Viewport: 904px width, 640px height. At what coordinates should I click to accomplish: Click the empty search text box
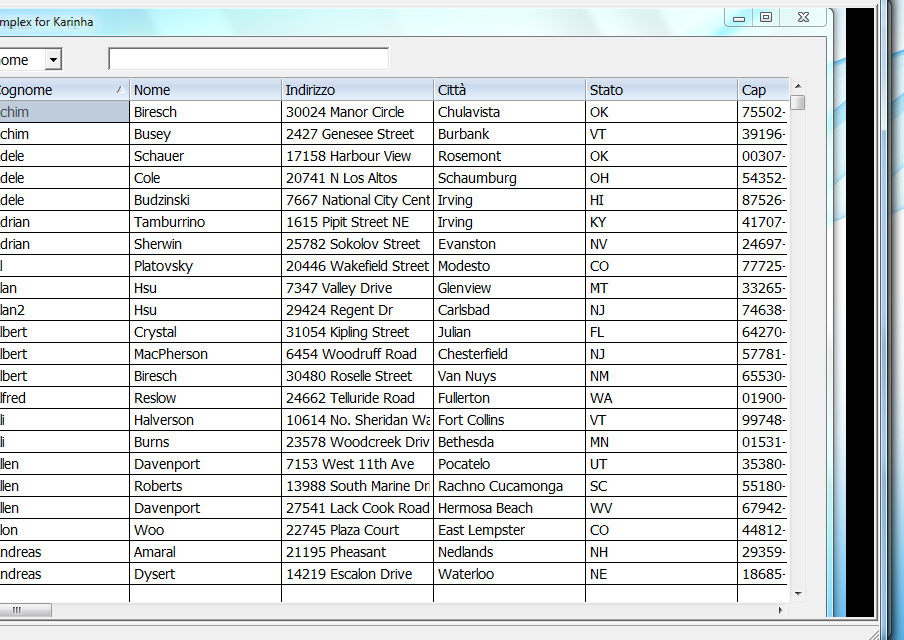pos(248,59)
